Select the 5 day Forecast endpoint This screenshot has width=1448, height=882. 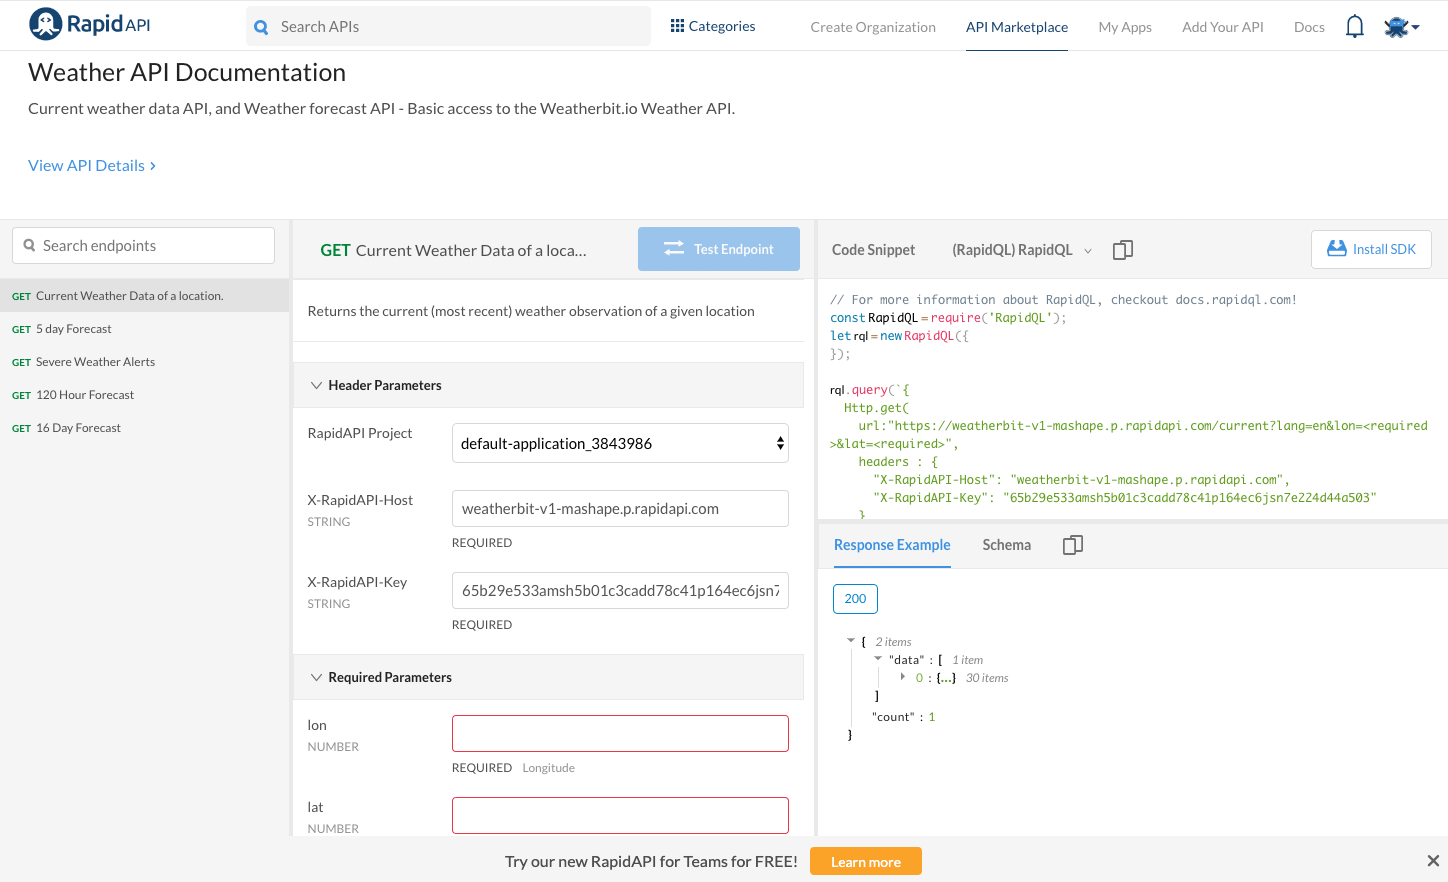coord(74,328)
